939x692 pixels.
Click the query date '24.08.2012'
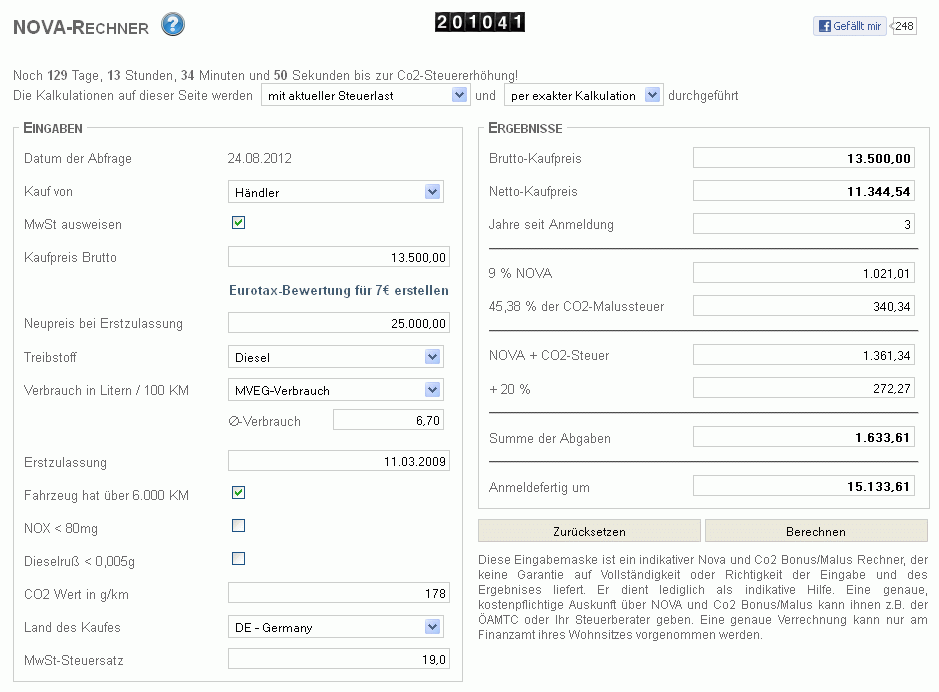259,158
